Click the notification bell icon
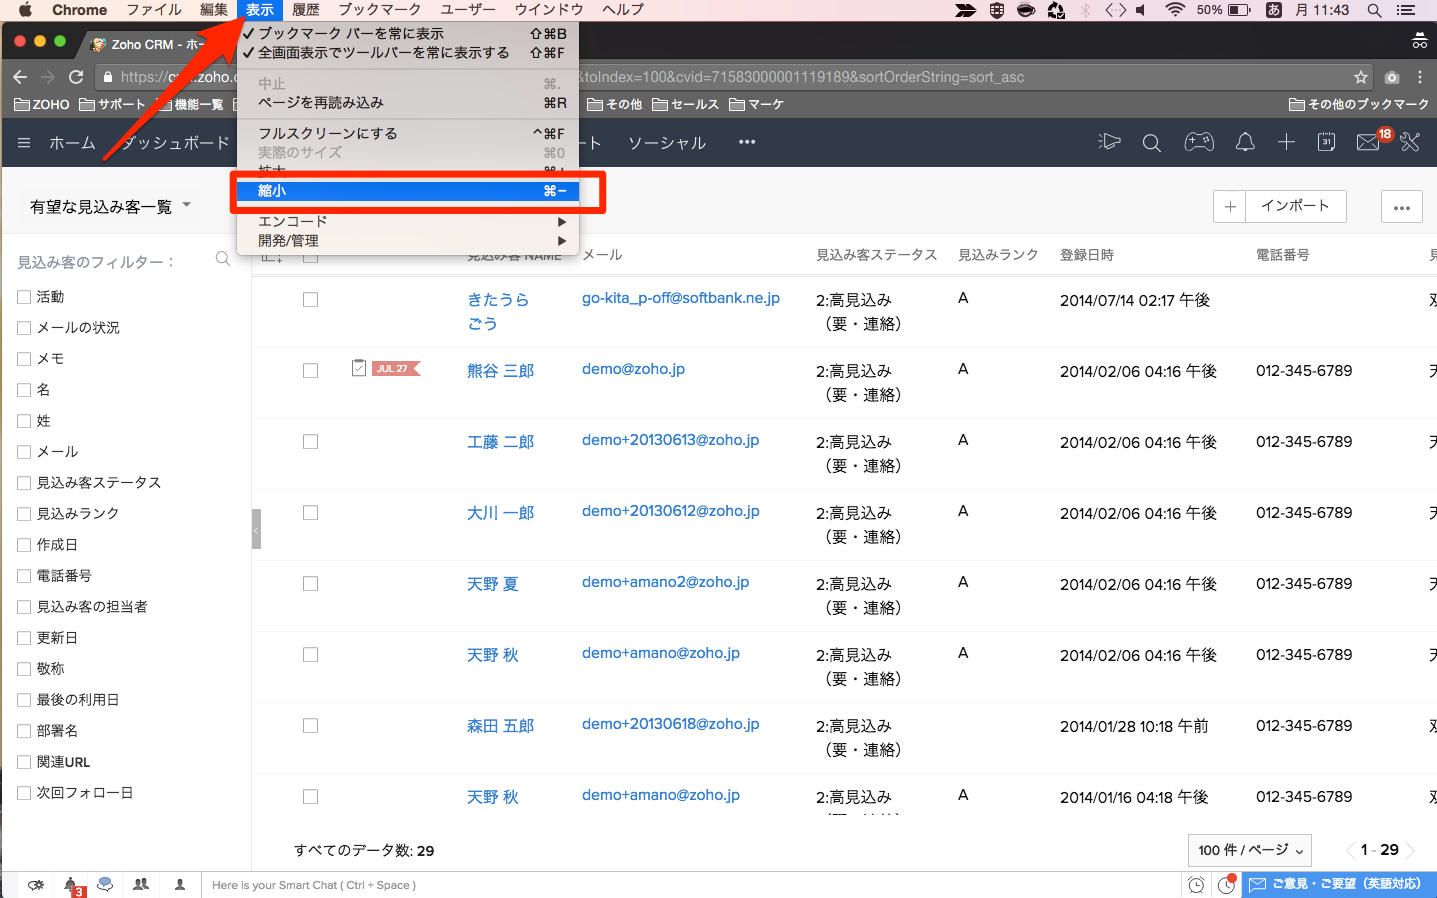1437x898 pixels. [1245, 143]
